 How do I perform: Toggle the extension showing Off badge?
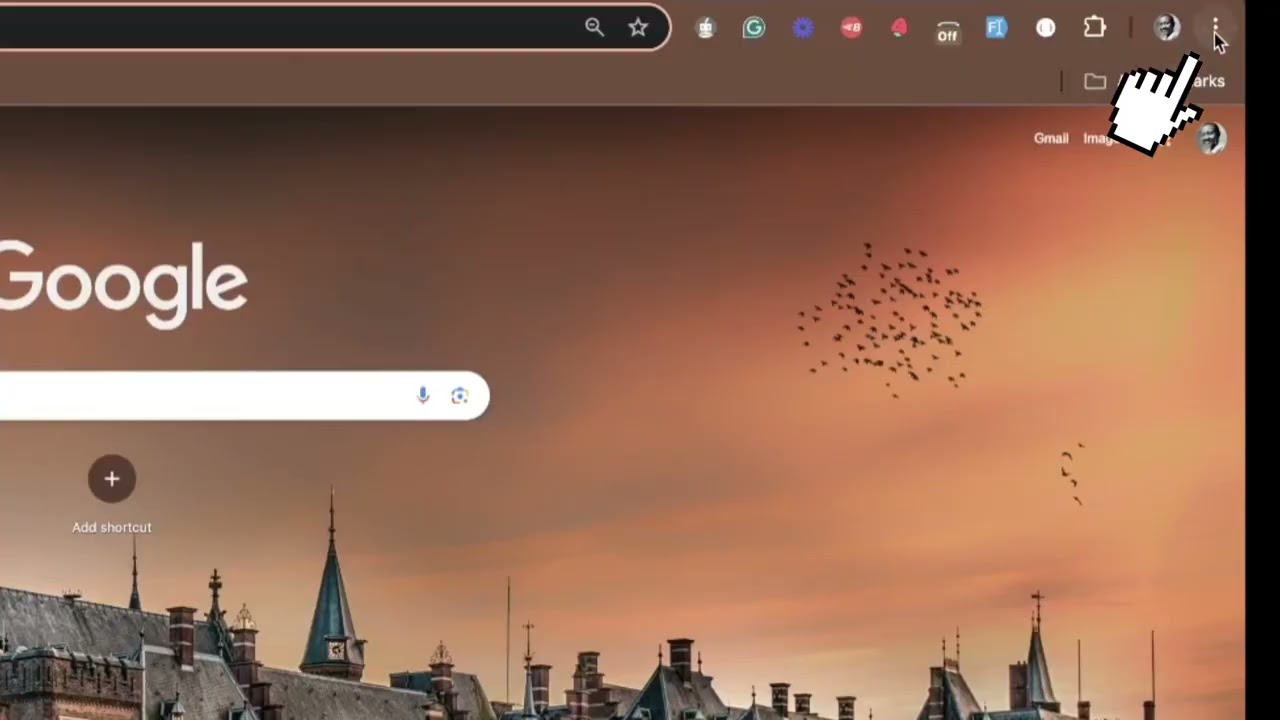tap(947, 30)
